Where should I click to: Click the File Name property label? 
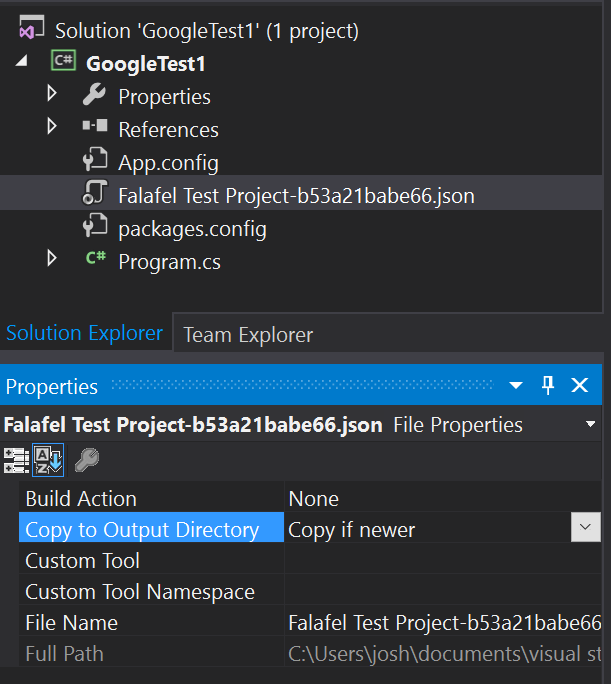72,623
